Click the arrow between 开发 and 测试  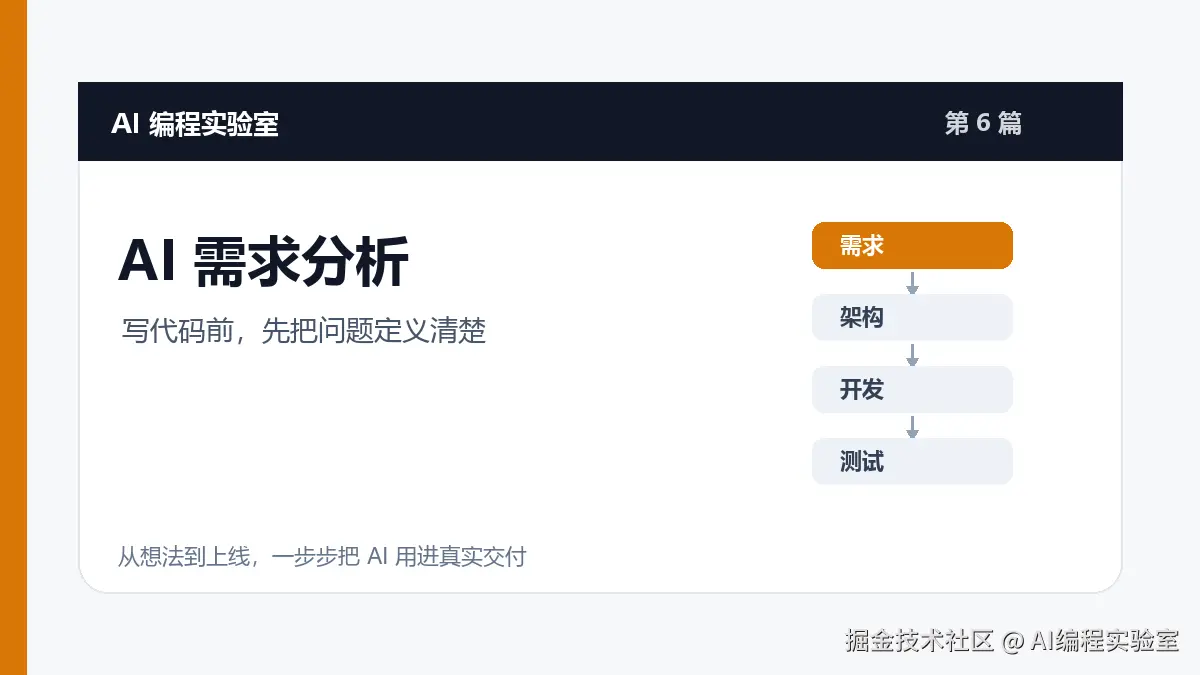(912, 426)
